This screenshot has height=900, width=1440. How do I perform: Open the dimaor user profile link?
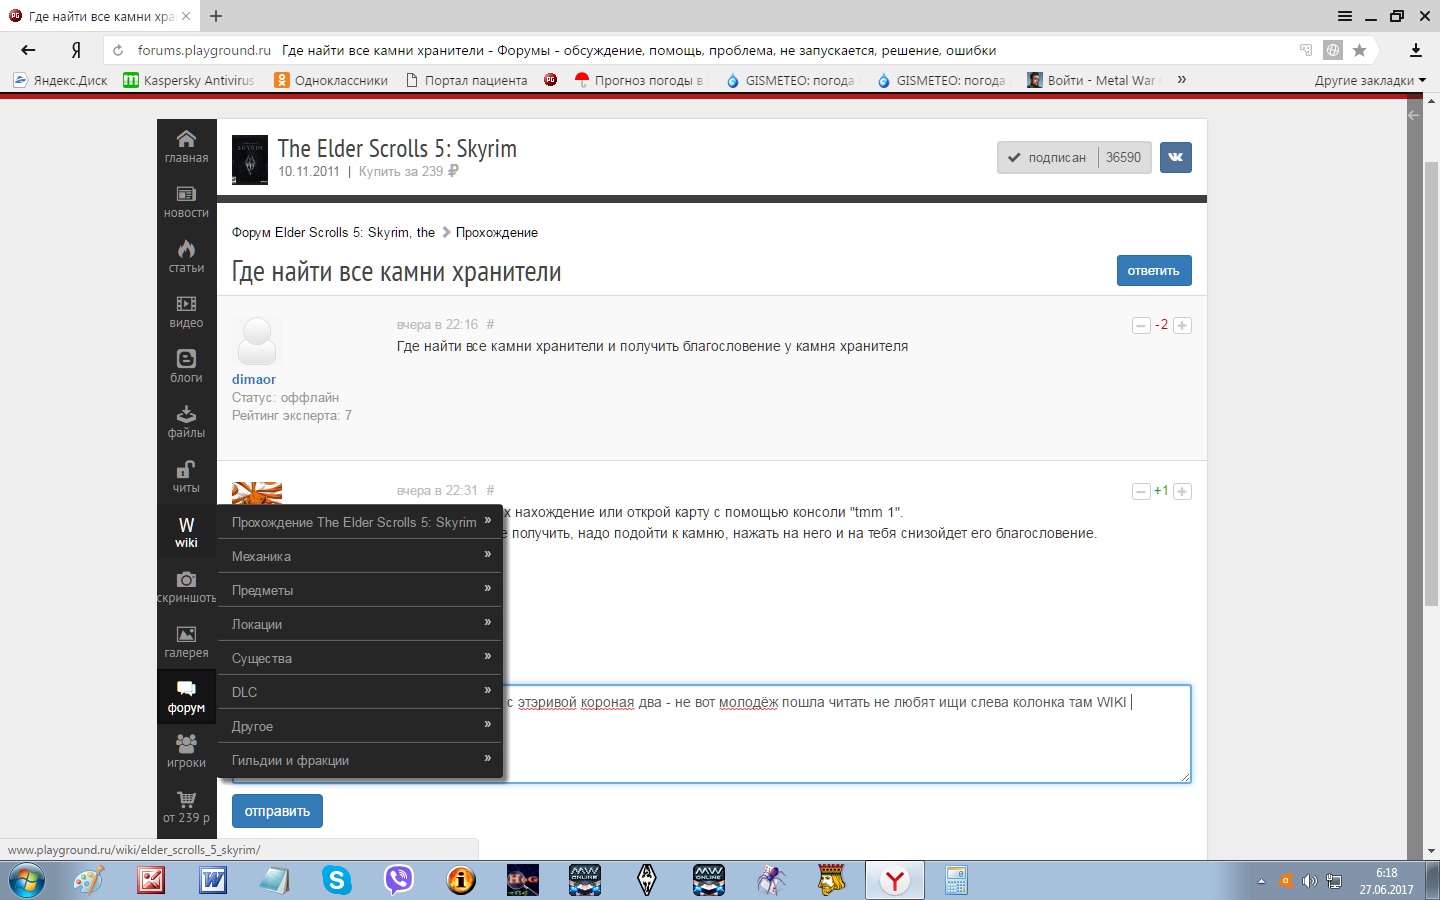pyautogui.click(x=254, y=379)
